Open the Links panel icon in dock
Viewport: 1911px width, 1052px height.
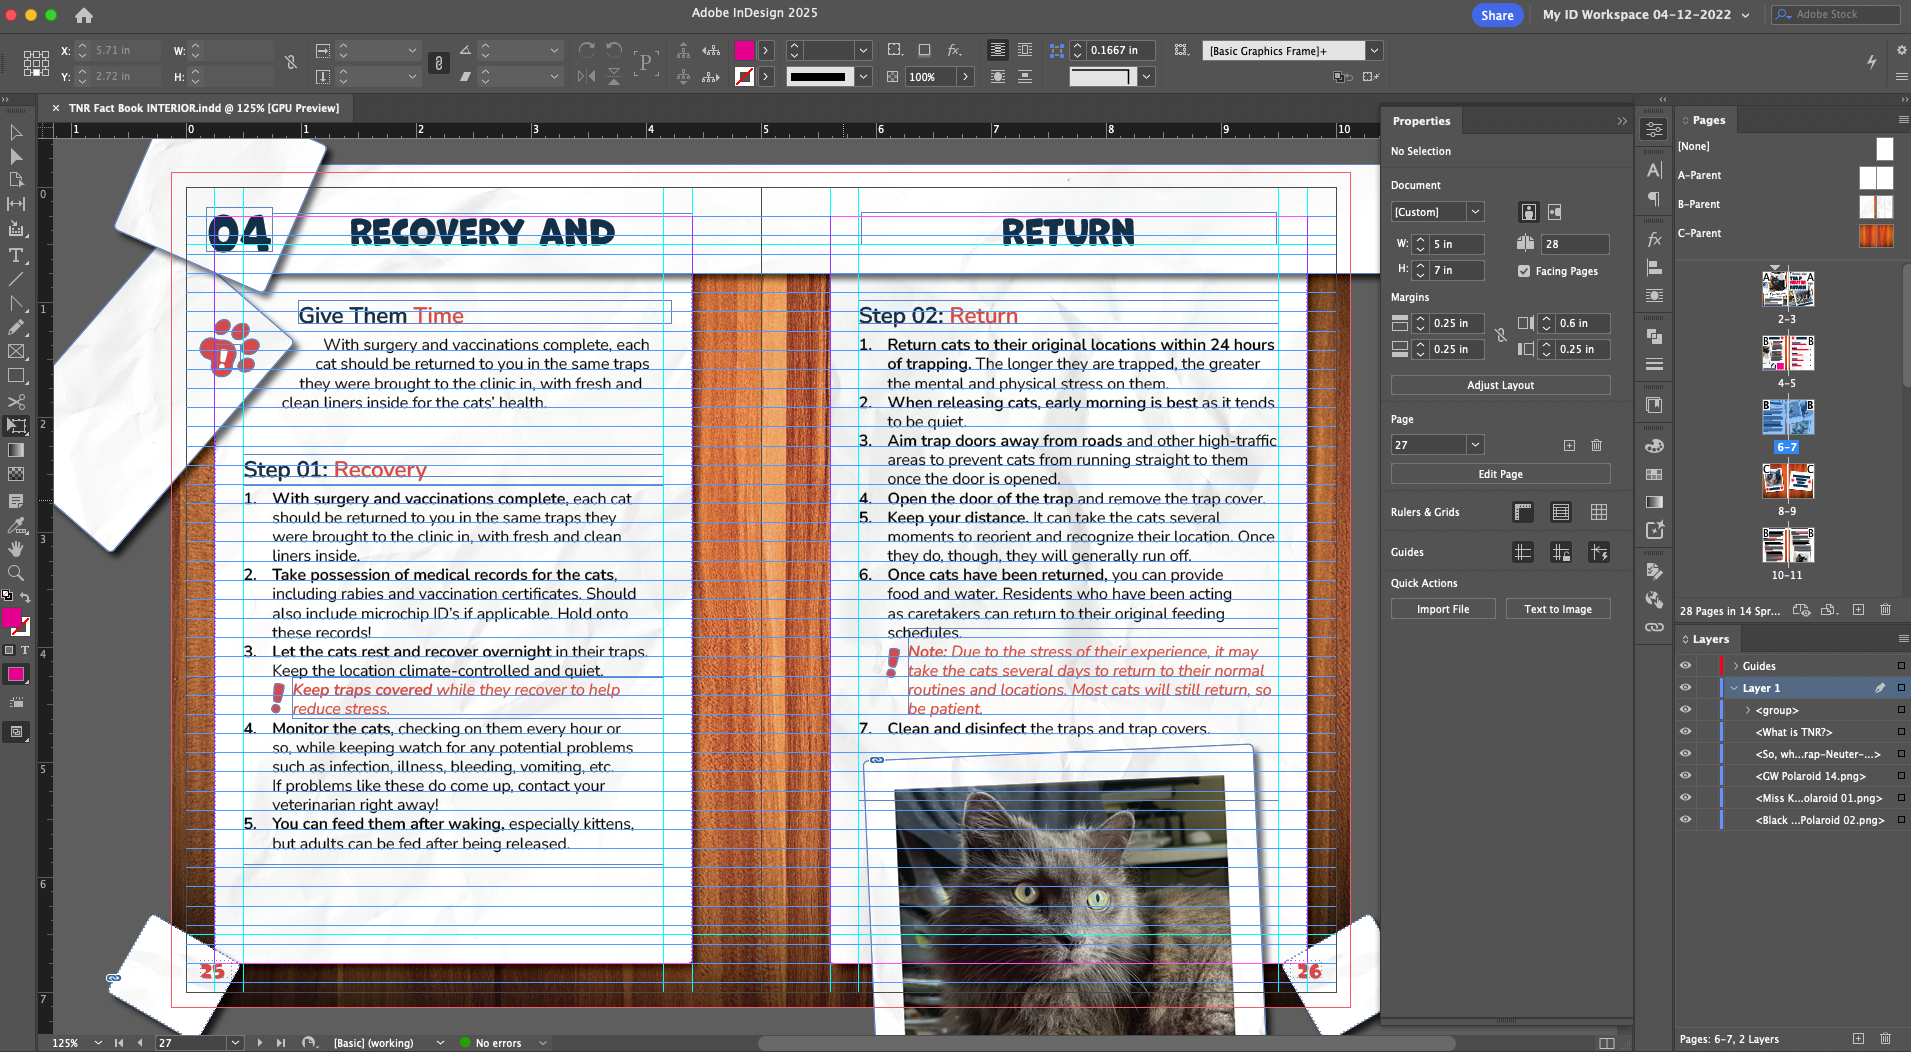point(1655,627)
